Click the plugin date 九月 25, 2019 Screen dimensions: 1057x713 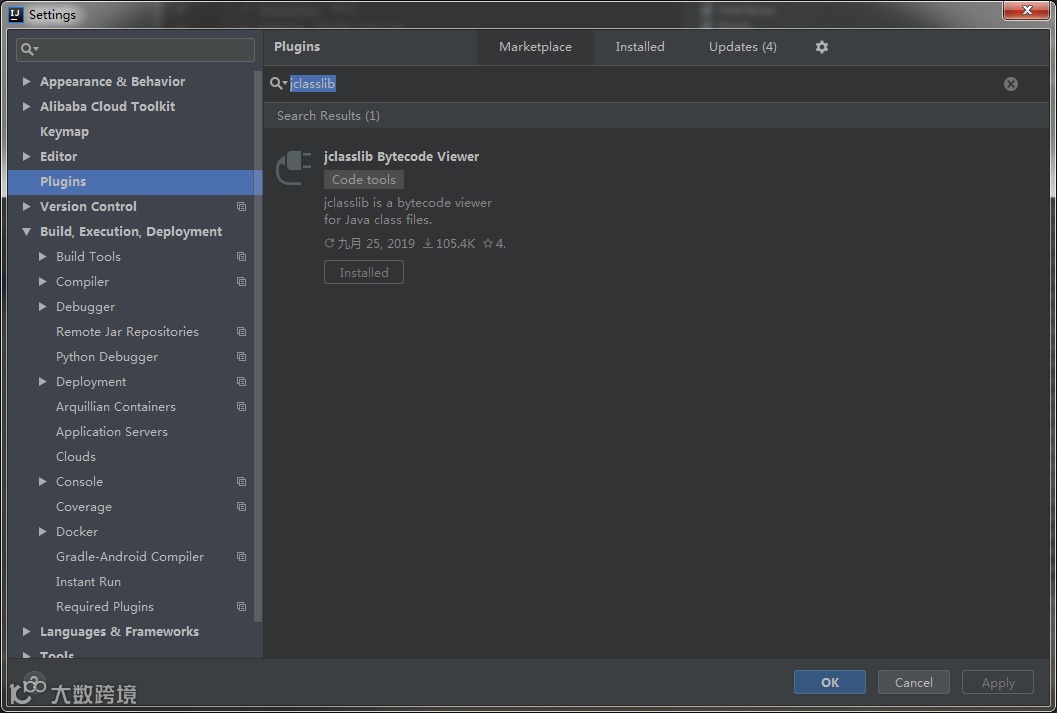pos(369,243)
